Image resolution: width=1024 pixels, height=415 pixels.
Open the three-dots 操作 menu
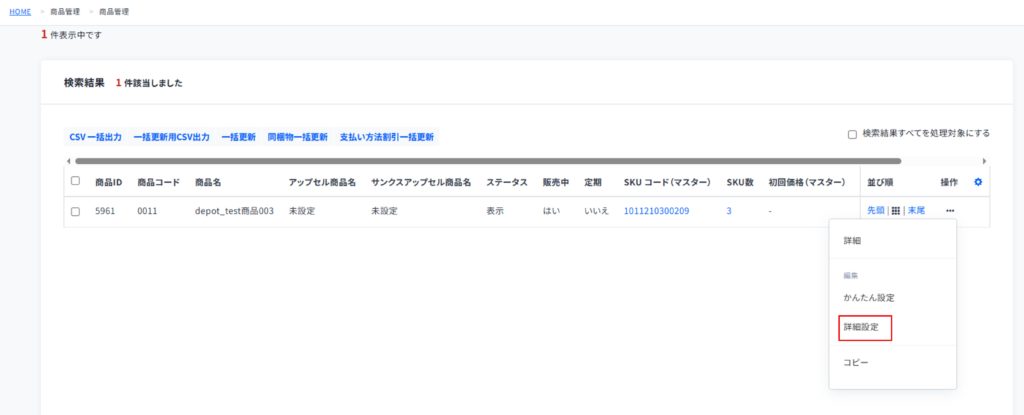[949, 211]
